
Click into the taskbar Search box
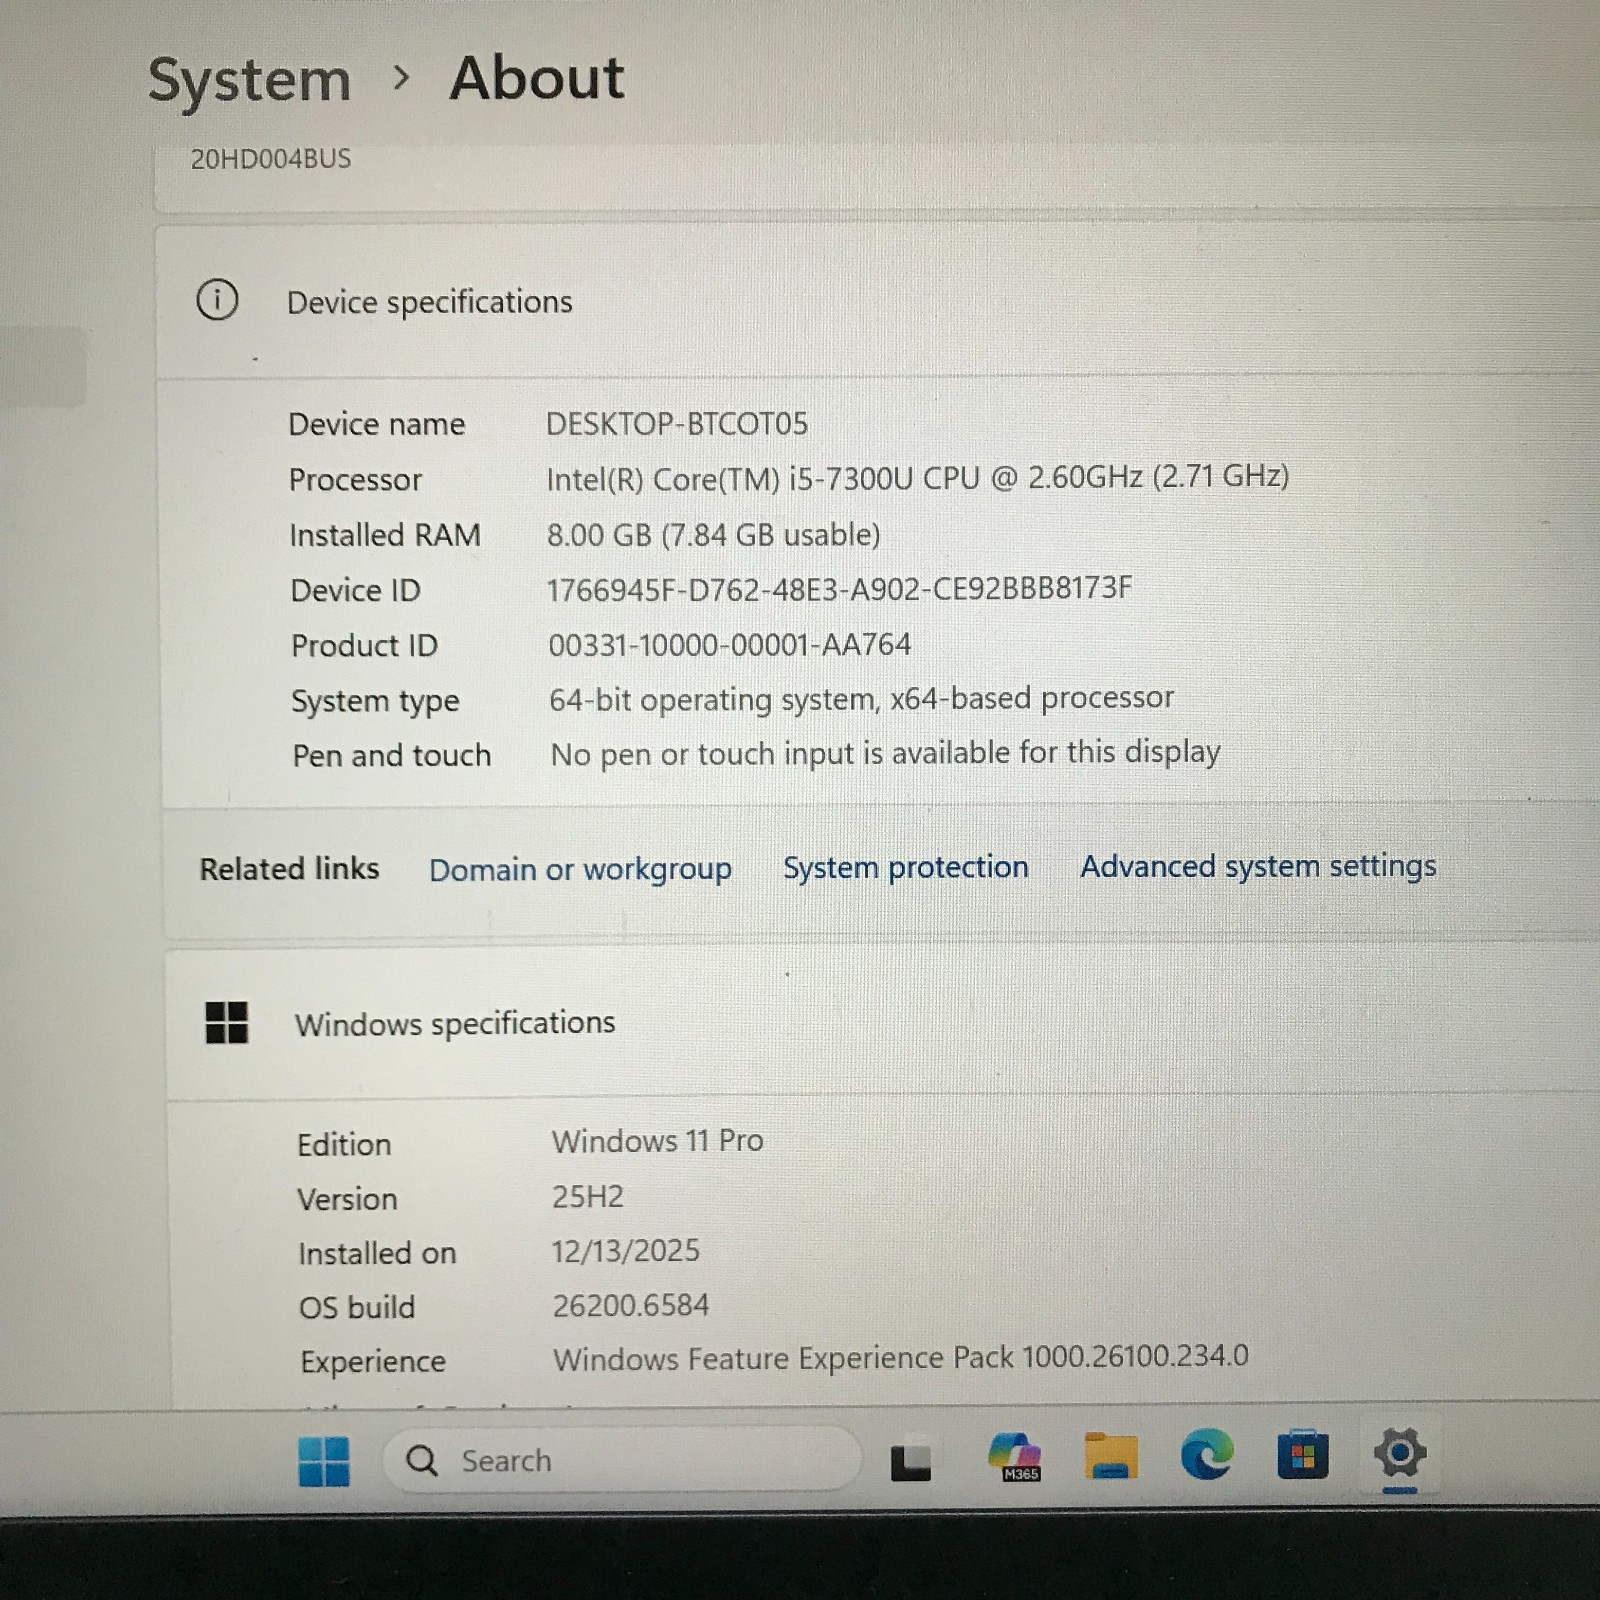tap(621, 1461)
